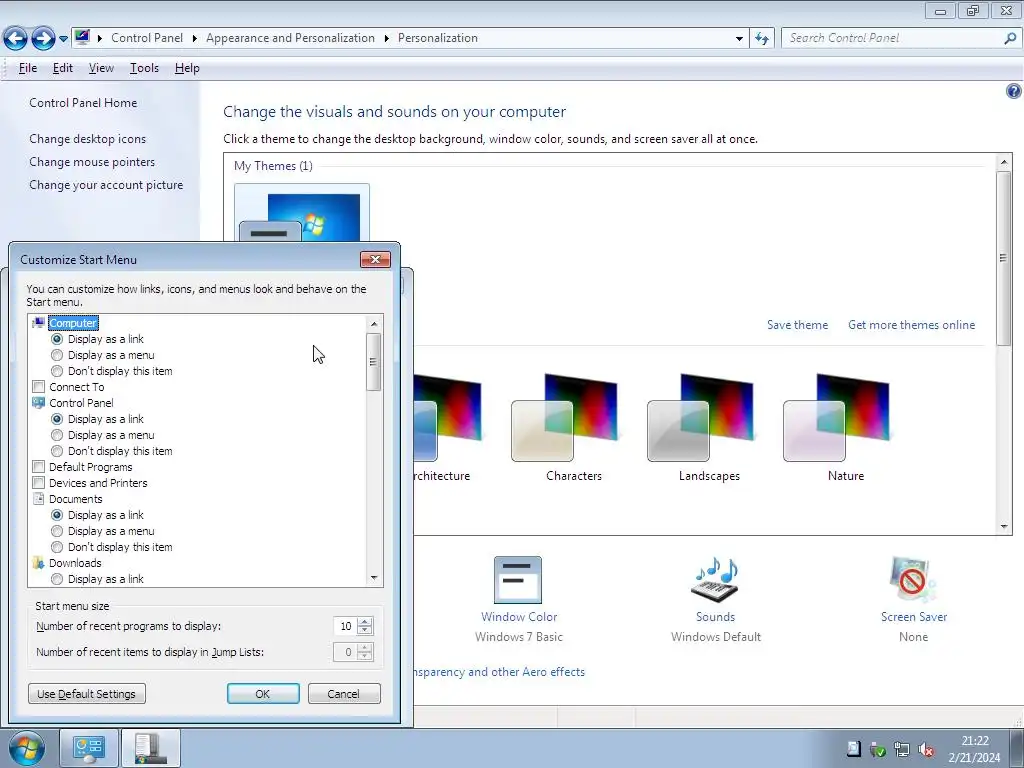Viewport: 1024px width, 768px height.
Task: Click the Cancel button
Action: click(344, 694)
